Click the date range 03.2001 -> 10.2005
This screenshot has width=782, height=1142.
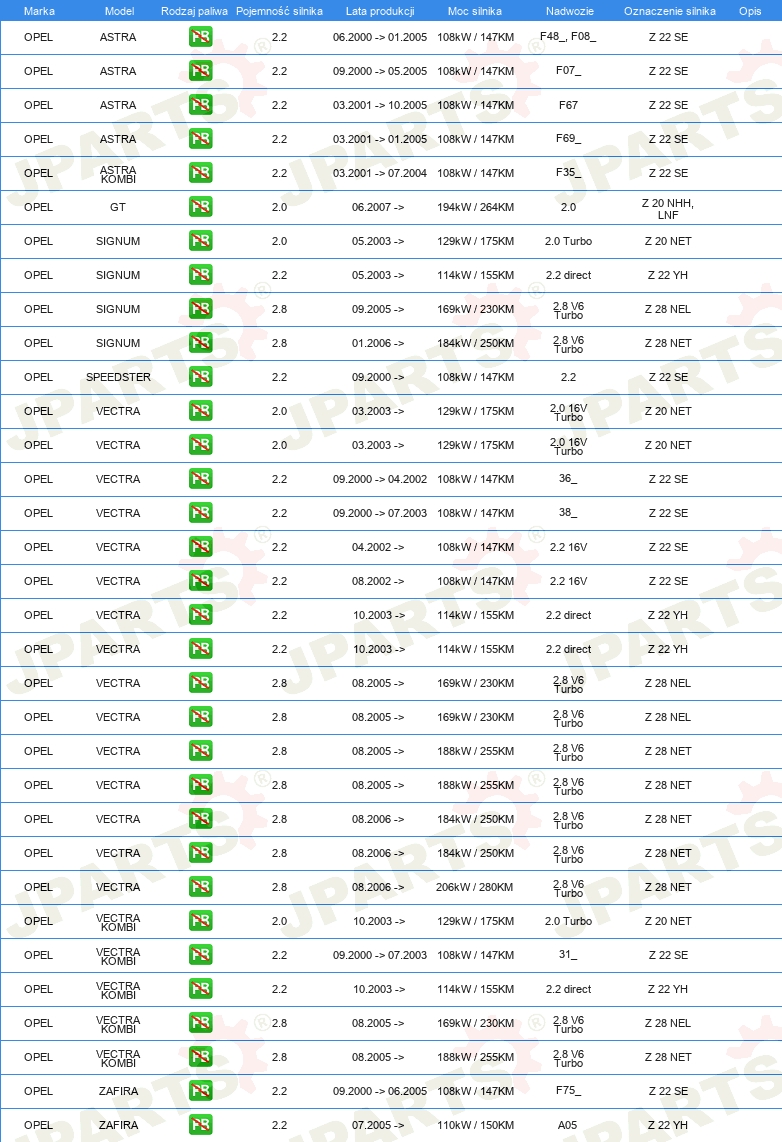[x=380, y=105]
